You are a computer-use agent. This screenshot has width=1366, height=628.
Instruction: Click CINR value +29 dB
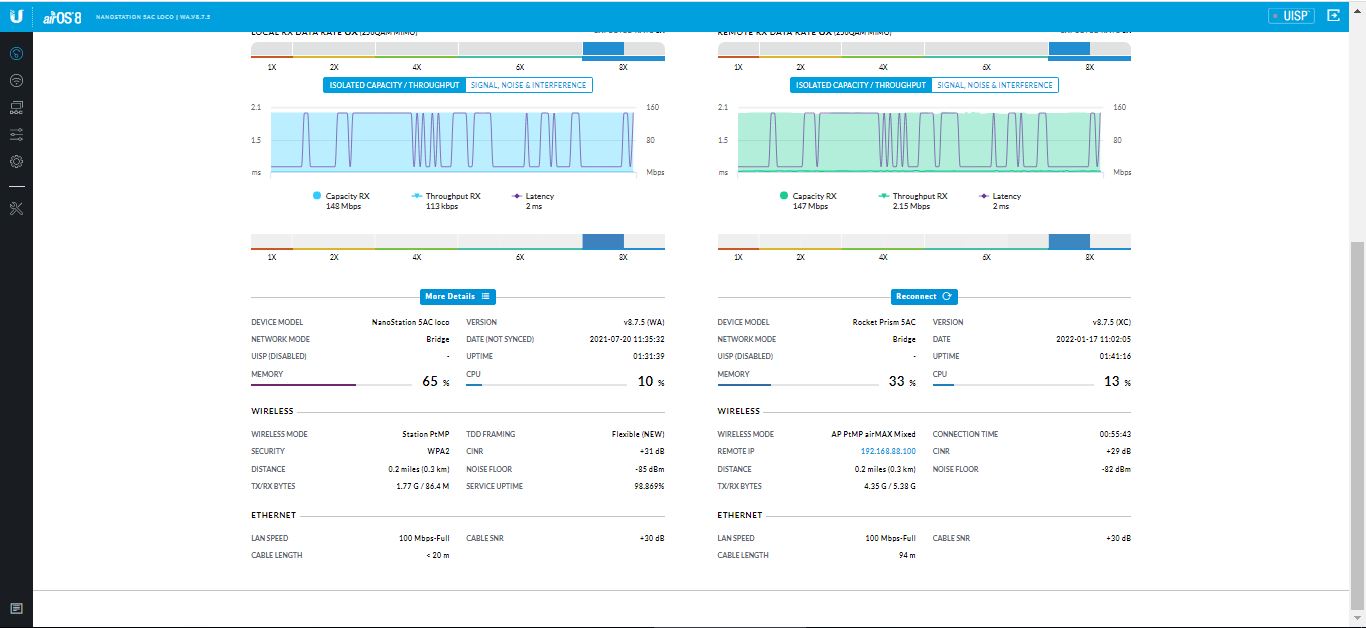(x=1119, y=452)
